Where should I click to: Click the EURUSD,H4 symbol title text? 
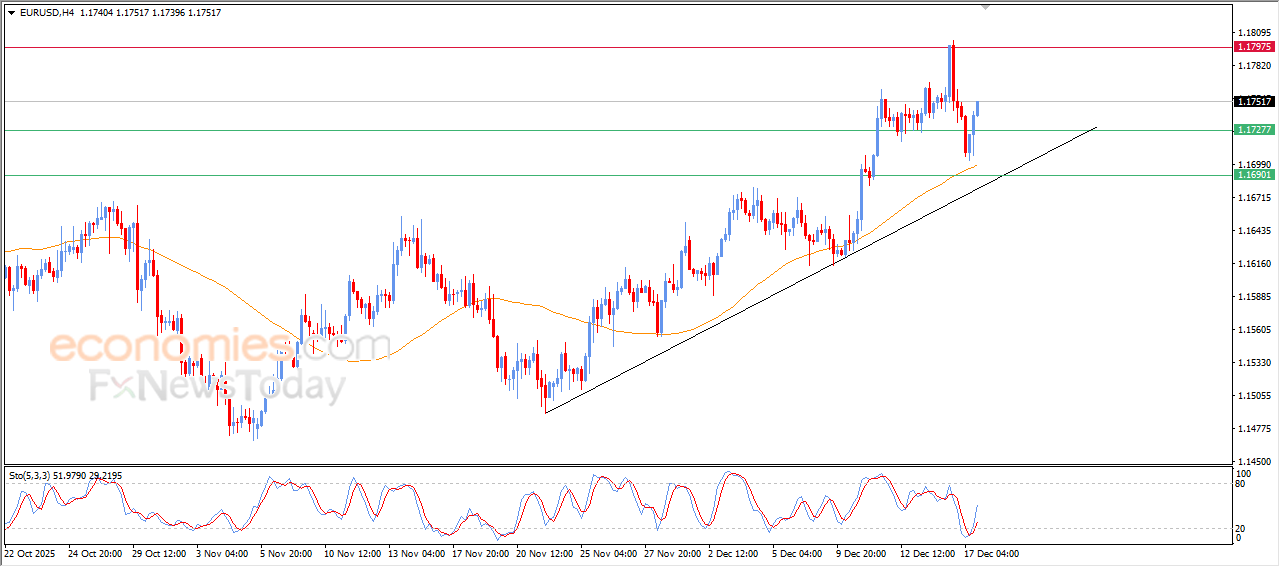[47, 13]
